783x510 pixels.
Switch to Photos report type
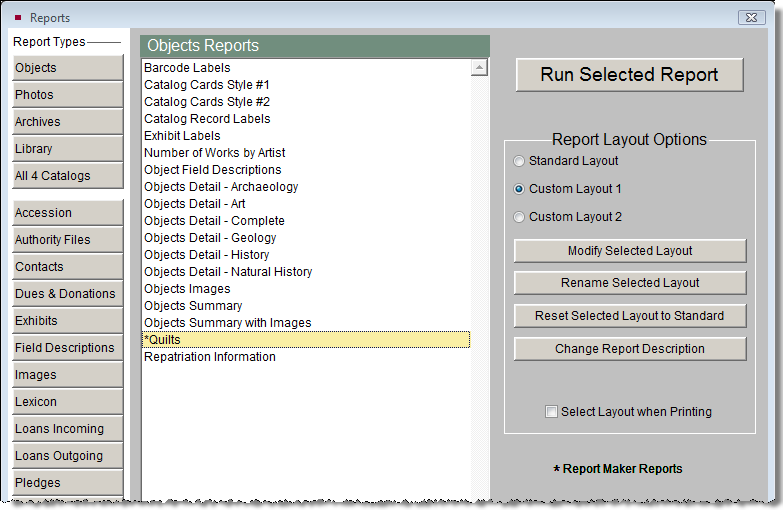pyautogui.click(x=67, y=95)
